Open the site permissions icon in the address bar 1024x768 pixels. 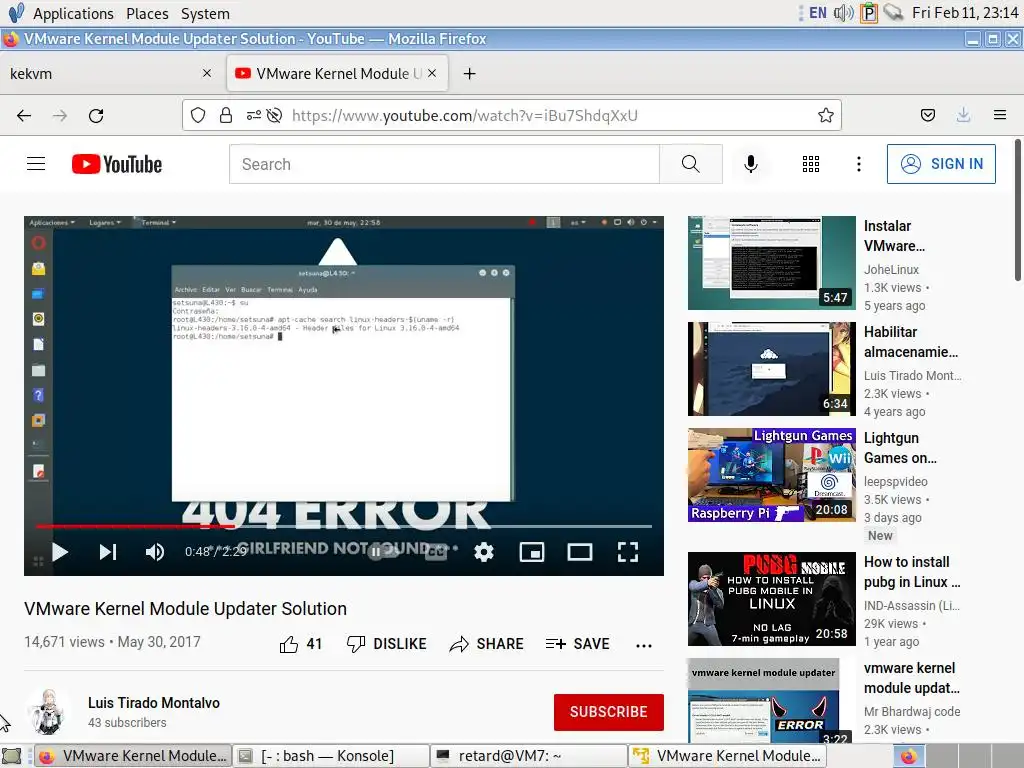click(253, 116)
